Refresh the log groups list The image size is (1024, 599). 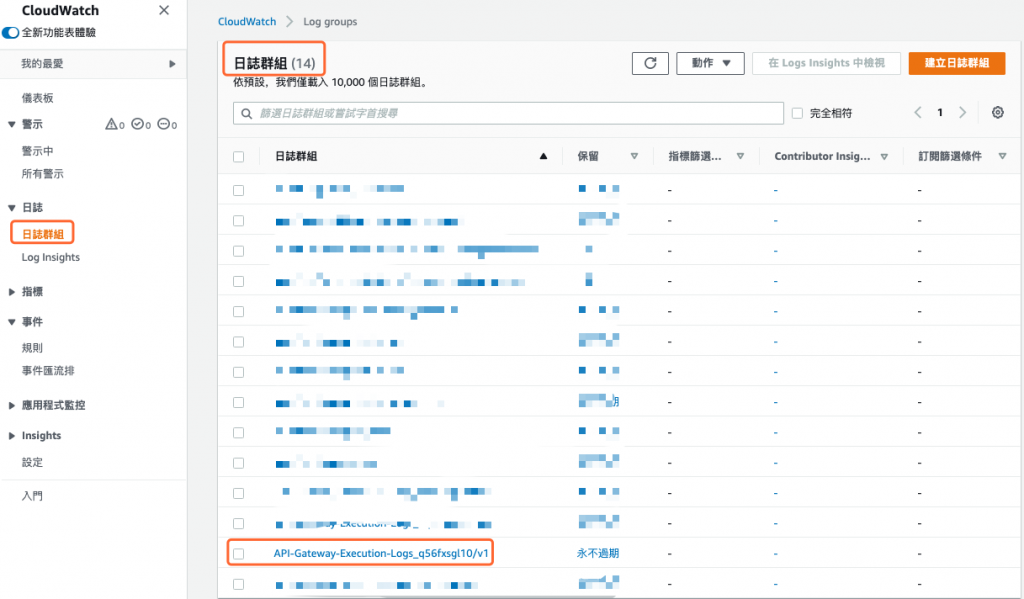tap(650, 63)
